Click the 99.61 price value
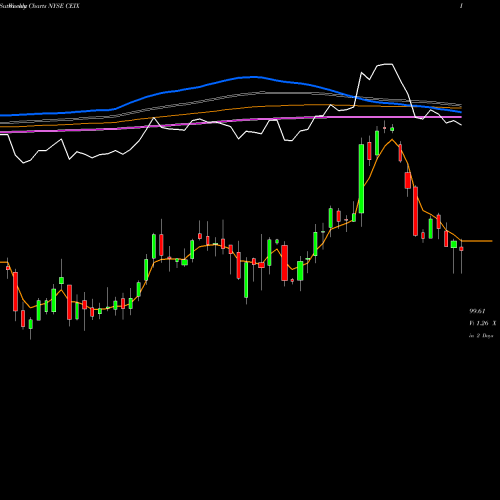The height and width of the screenshot is (500, 500). (x=477, y=311)
